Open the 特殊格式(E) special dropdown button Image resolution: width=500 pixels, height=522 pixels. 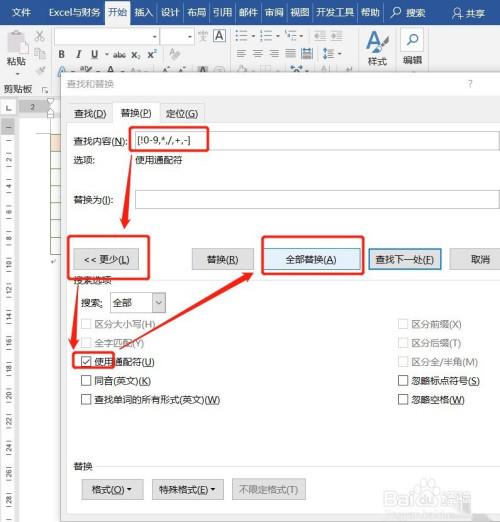(x=188, y=489)
